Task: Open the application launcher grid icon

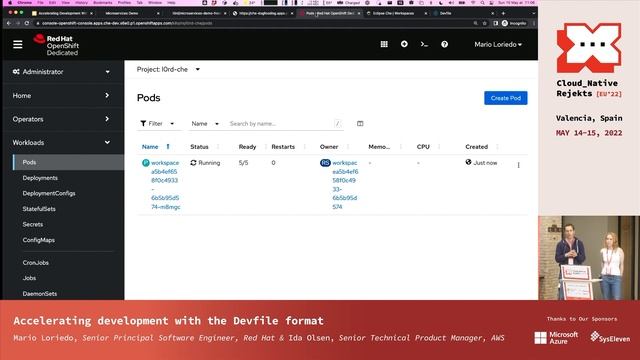Action: (x=384, y=44)
